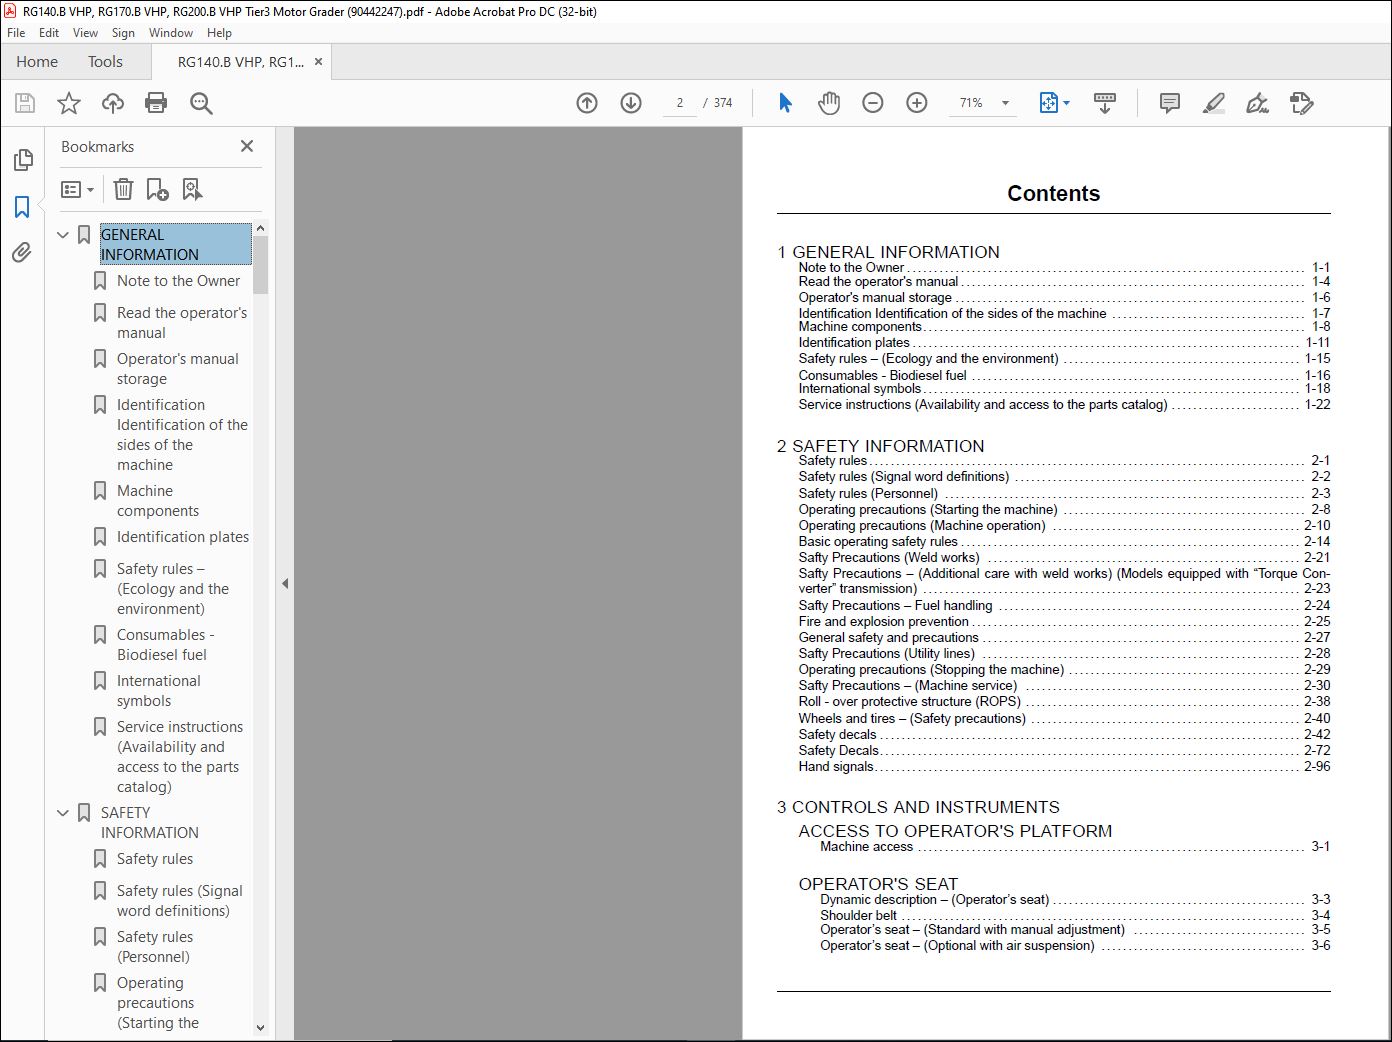Screen dimensions: 1392x1042
Task: Click the scrolling mode keyboard icon
Action: click(x=1105, y=103)
